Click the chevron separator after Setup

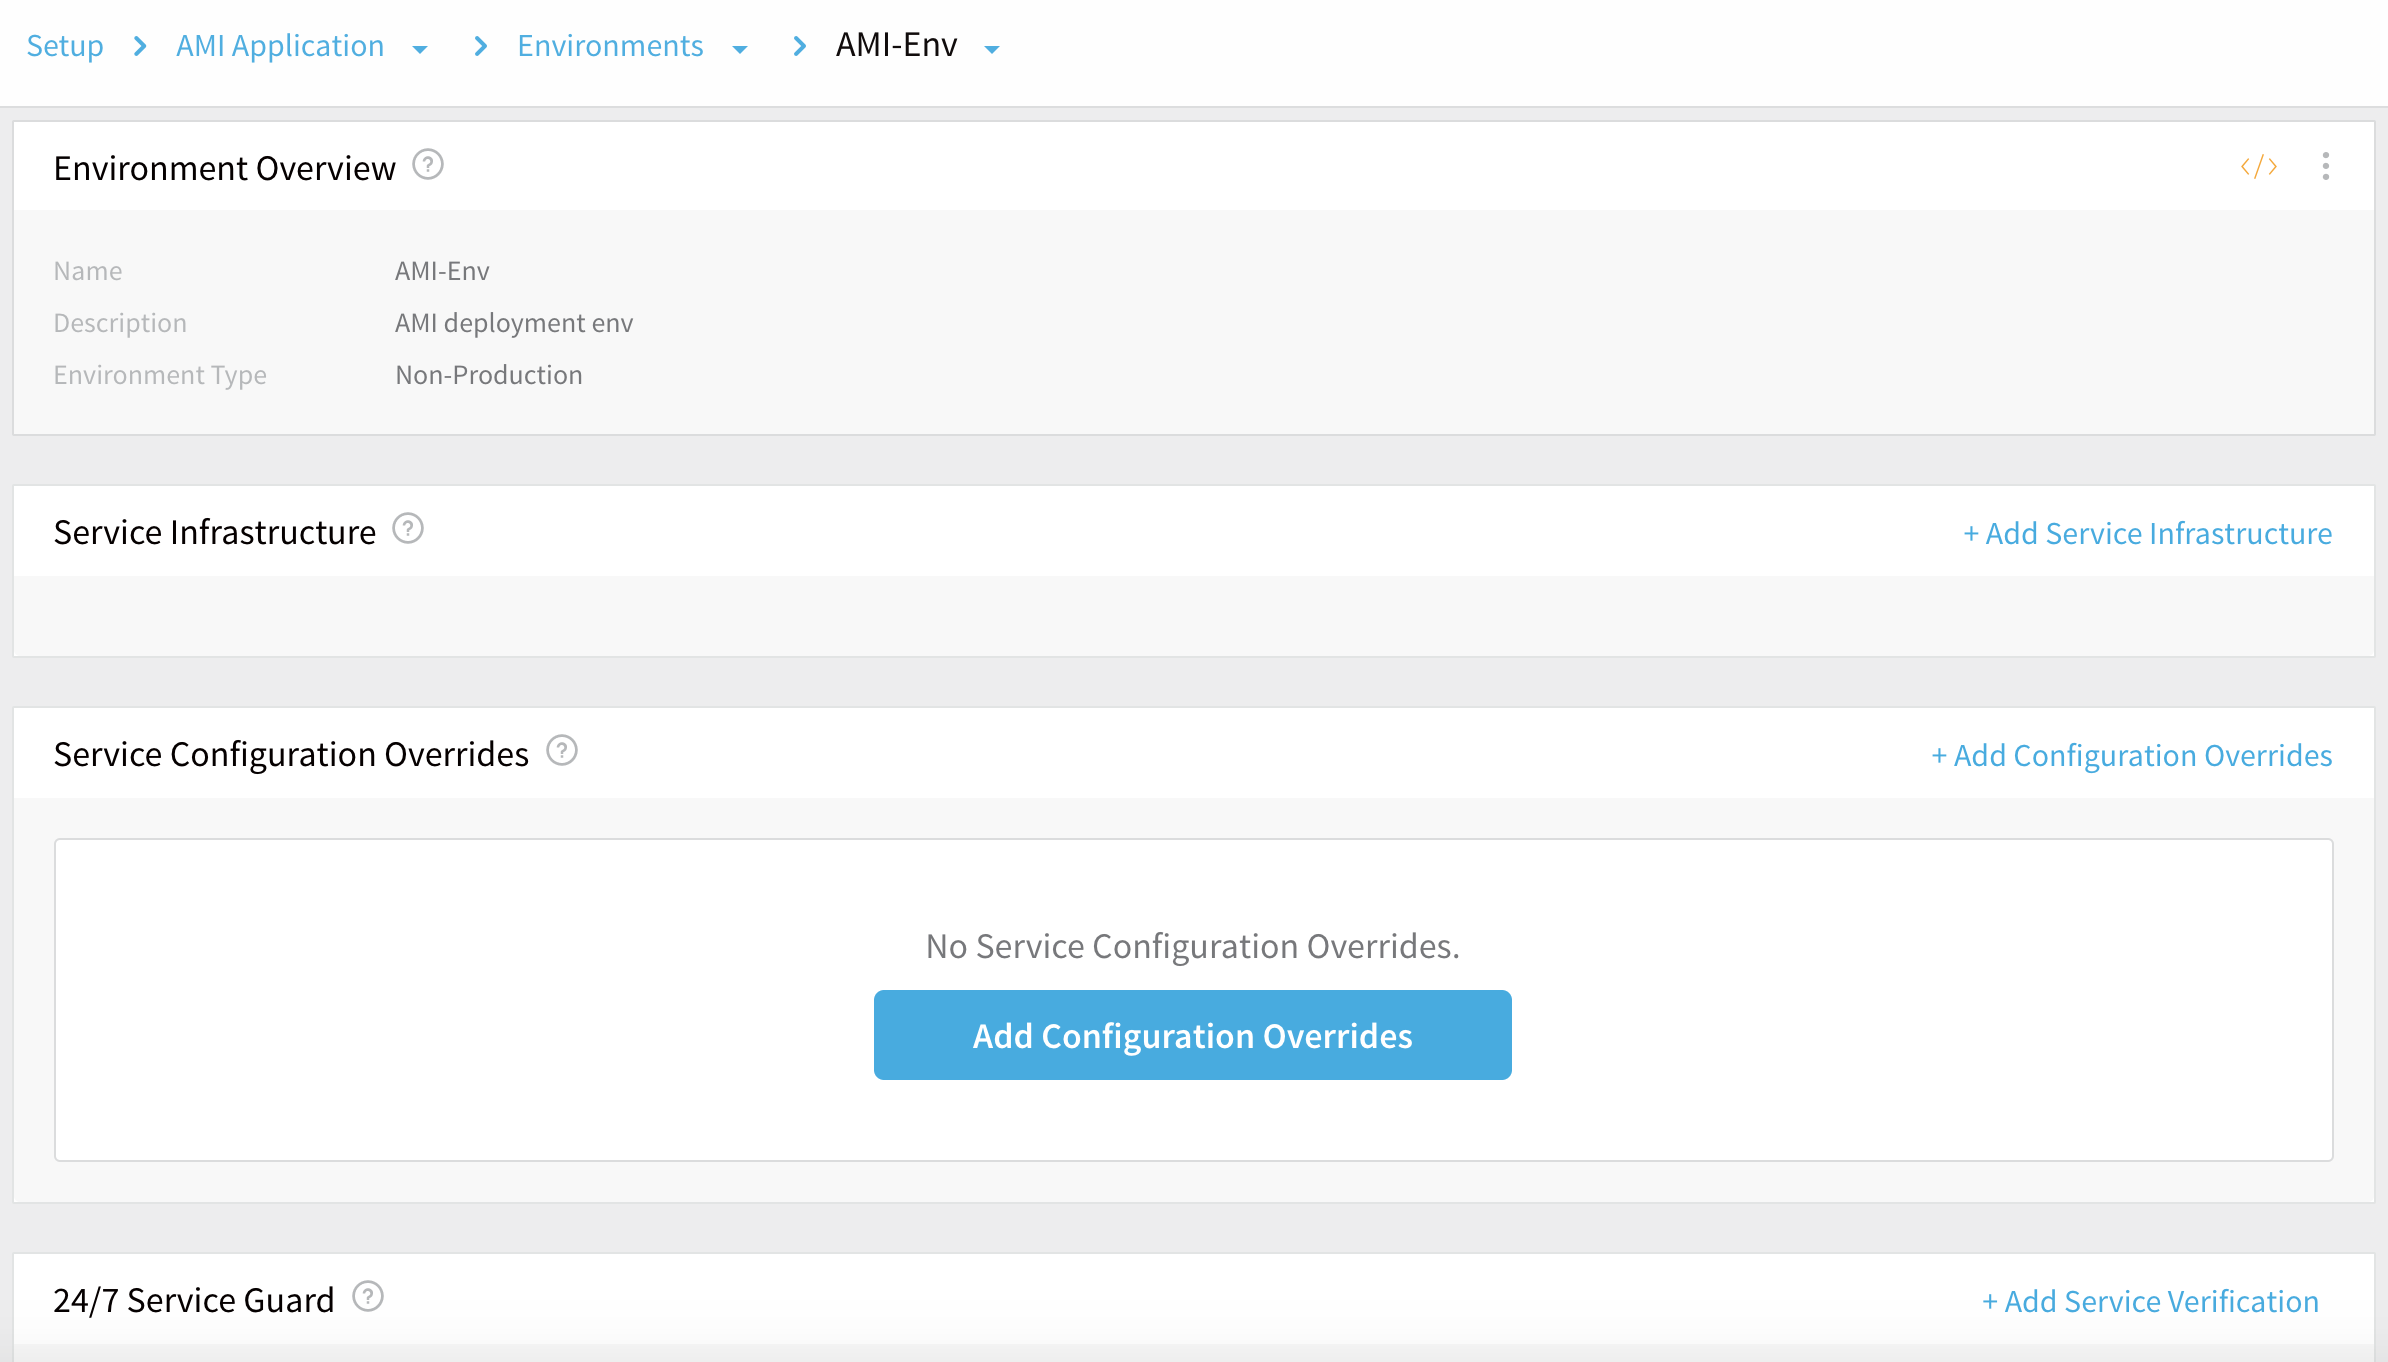tap(140, 46)
